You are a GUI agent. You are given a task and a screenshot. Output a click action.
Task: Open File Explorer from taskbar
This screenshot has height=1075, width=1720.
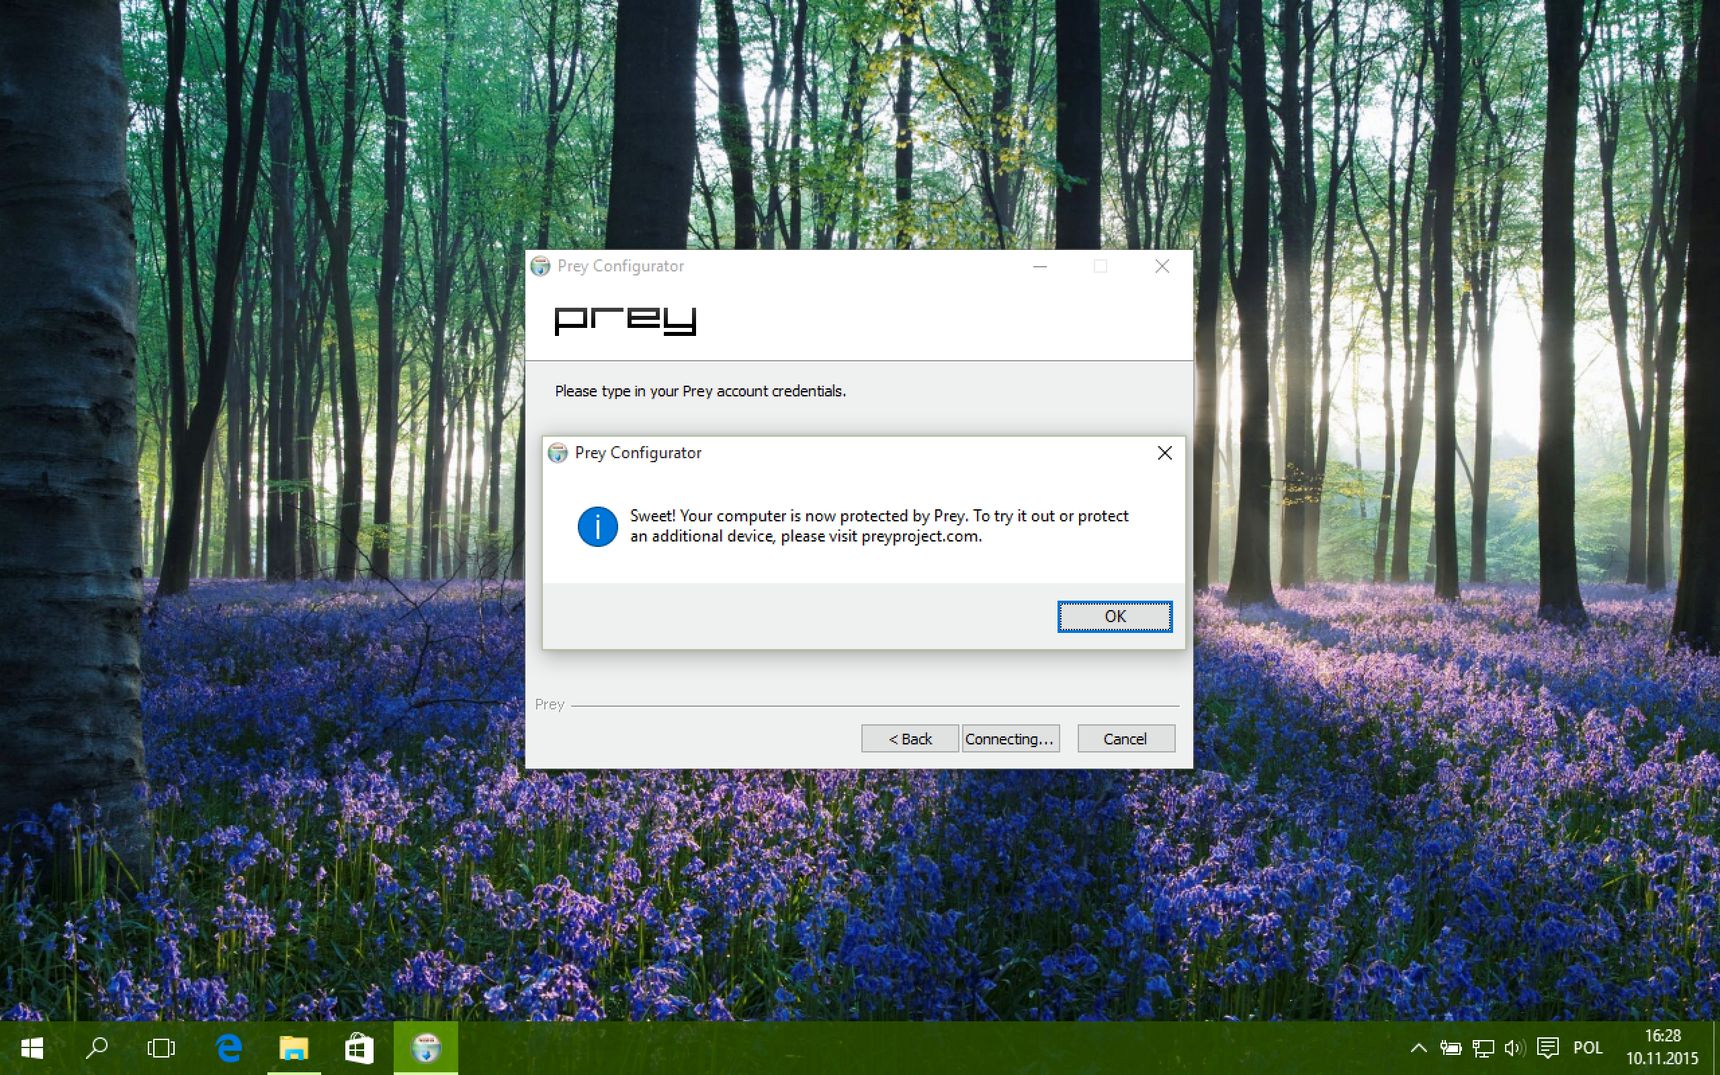(x=294, y=1048)
